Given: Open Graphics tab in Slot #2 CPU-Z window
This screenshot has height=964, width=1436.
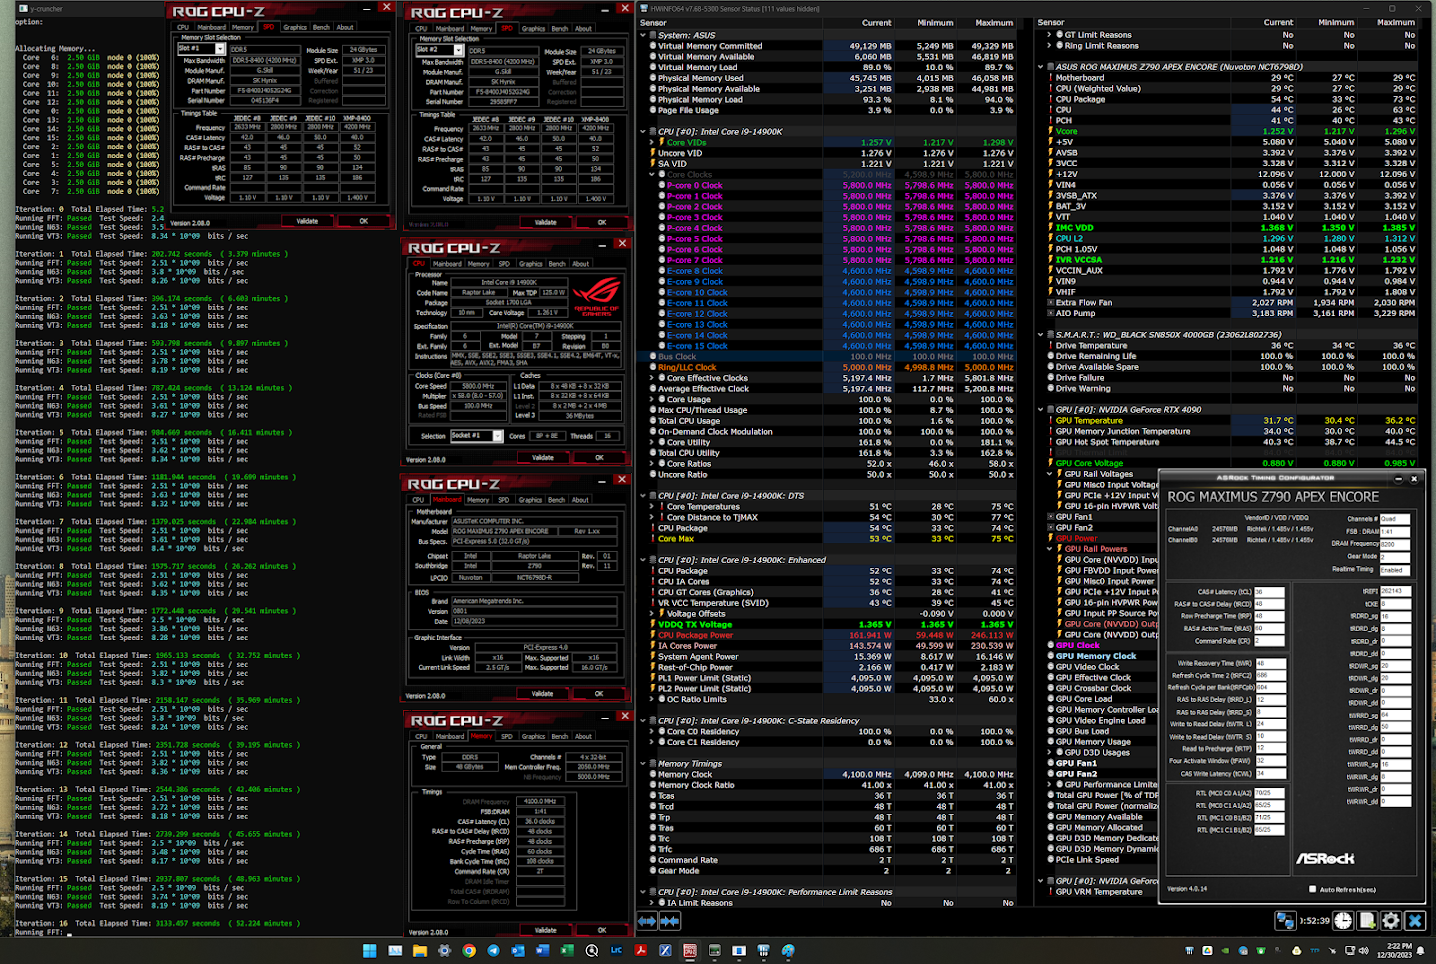Looking at the screenshot, I should tap(534, 29).
